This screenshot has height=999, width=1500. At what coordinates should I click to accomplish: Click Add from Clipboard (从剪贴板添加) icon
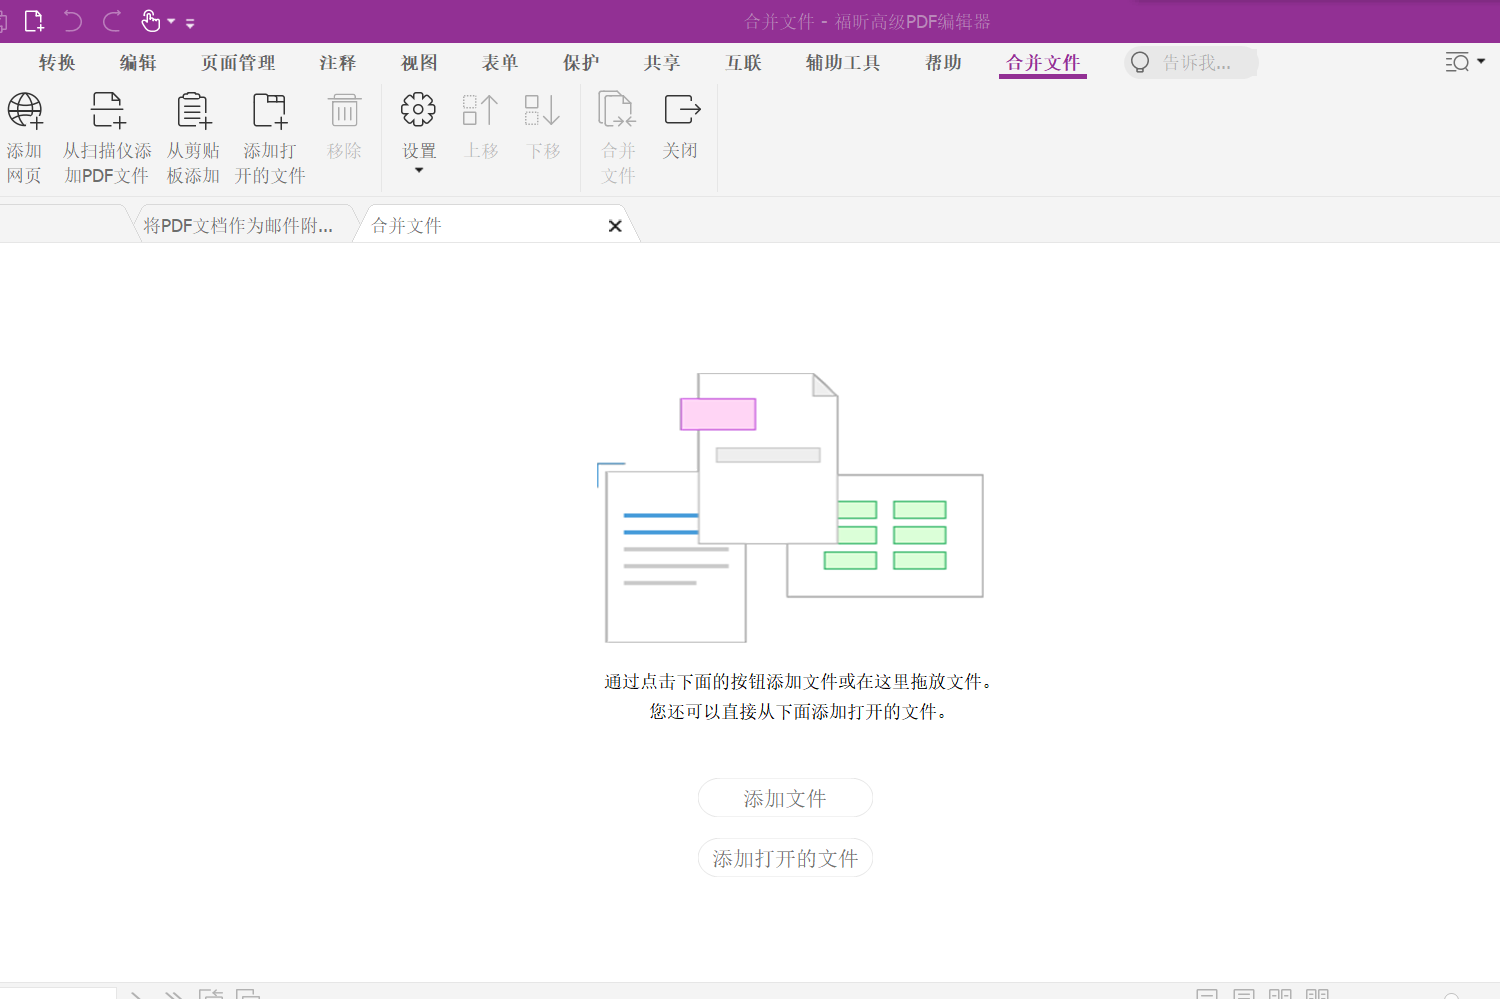tap(193, 111)
